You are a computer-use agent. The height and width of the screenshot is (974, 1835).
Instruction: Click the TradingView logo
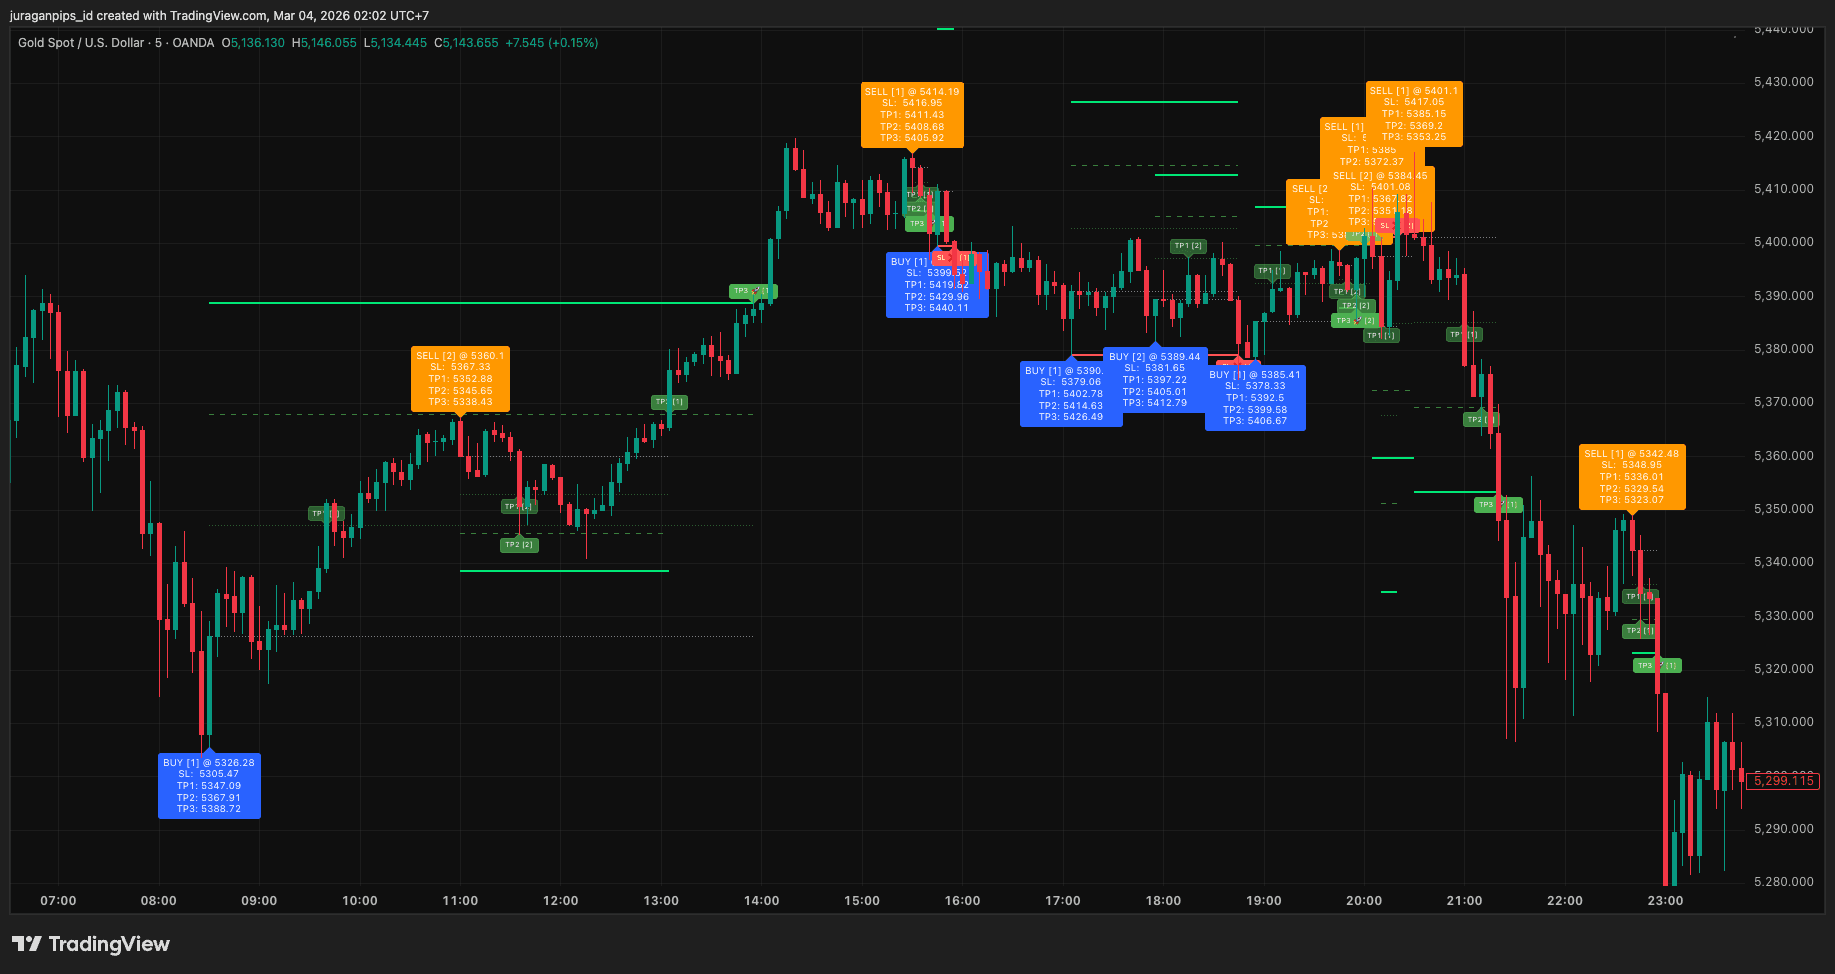click(90, 943)
